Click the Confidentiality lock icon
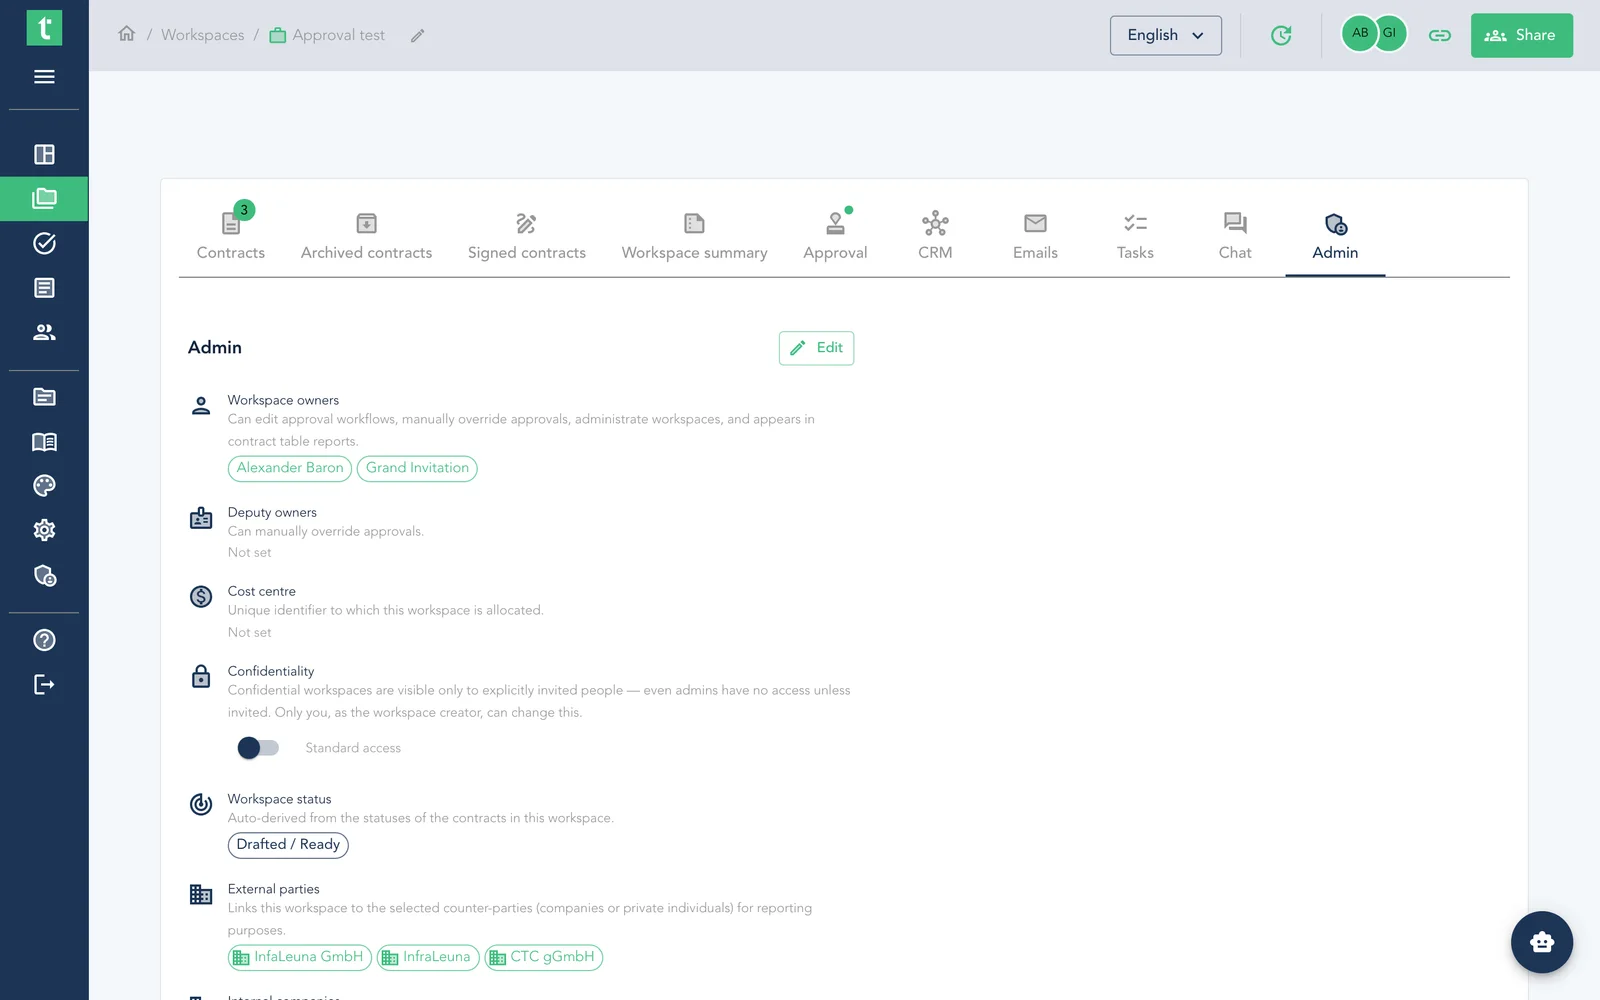The height and width of the screenshot is (1000, 1600). (201, 677)
